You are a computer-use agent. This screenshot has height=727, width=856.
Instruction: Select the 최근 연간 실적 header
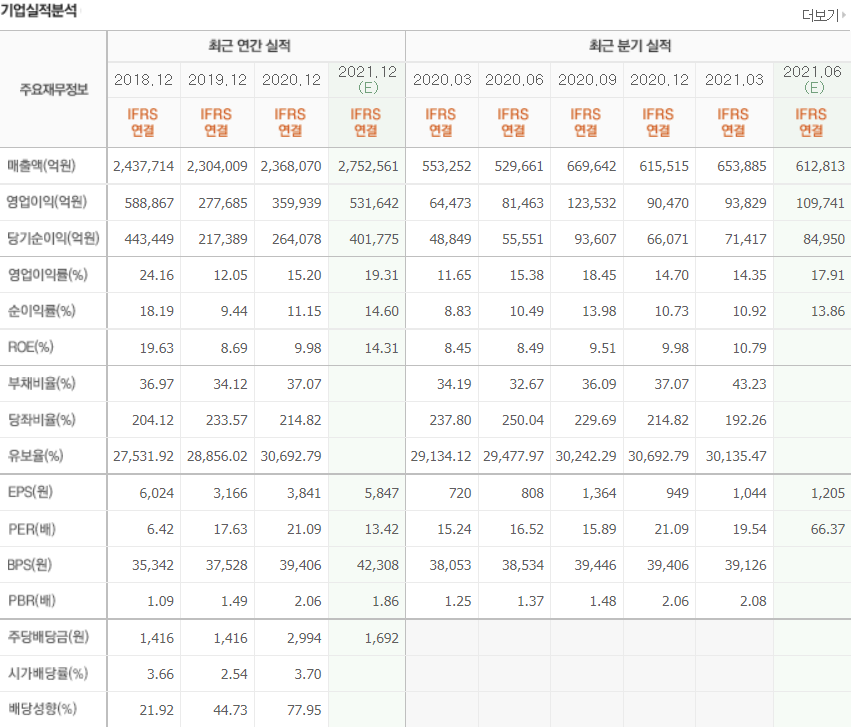tap(249, 46)
